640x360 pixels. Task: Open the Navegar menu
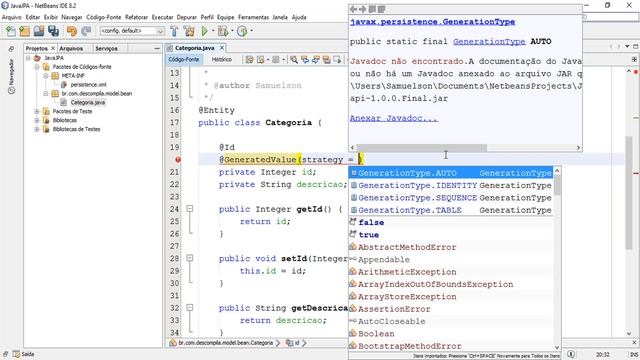pyautogui.click(x=72, y=17)
